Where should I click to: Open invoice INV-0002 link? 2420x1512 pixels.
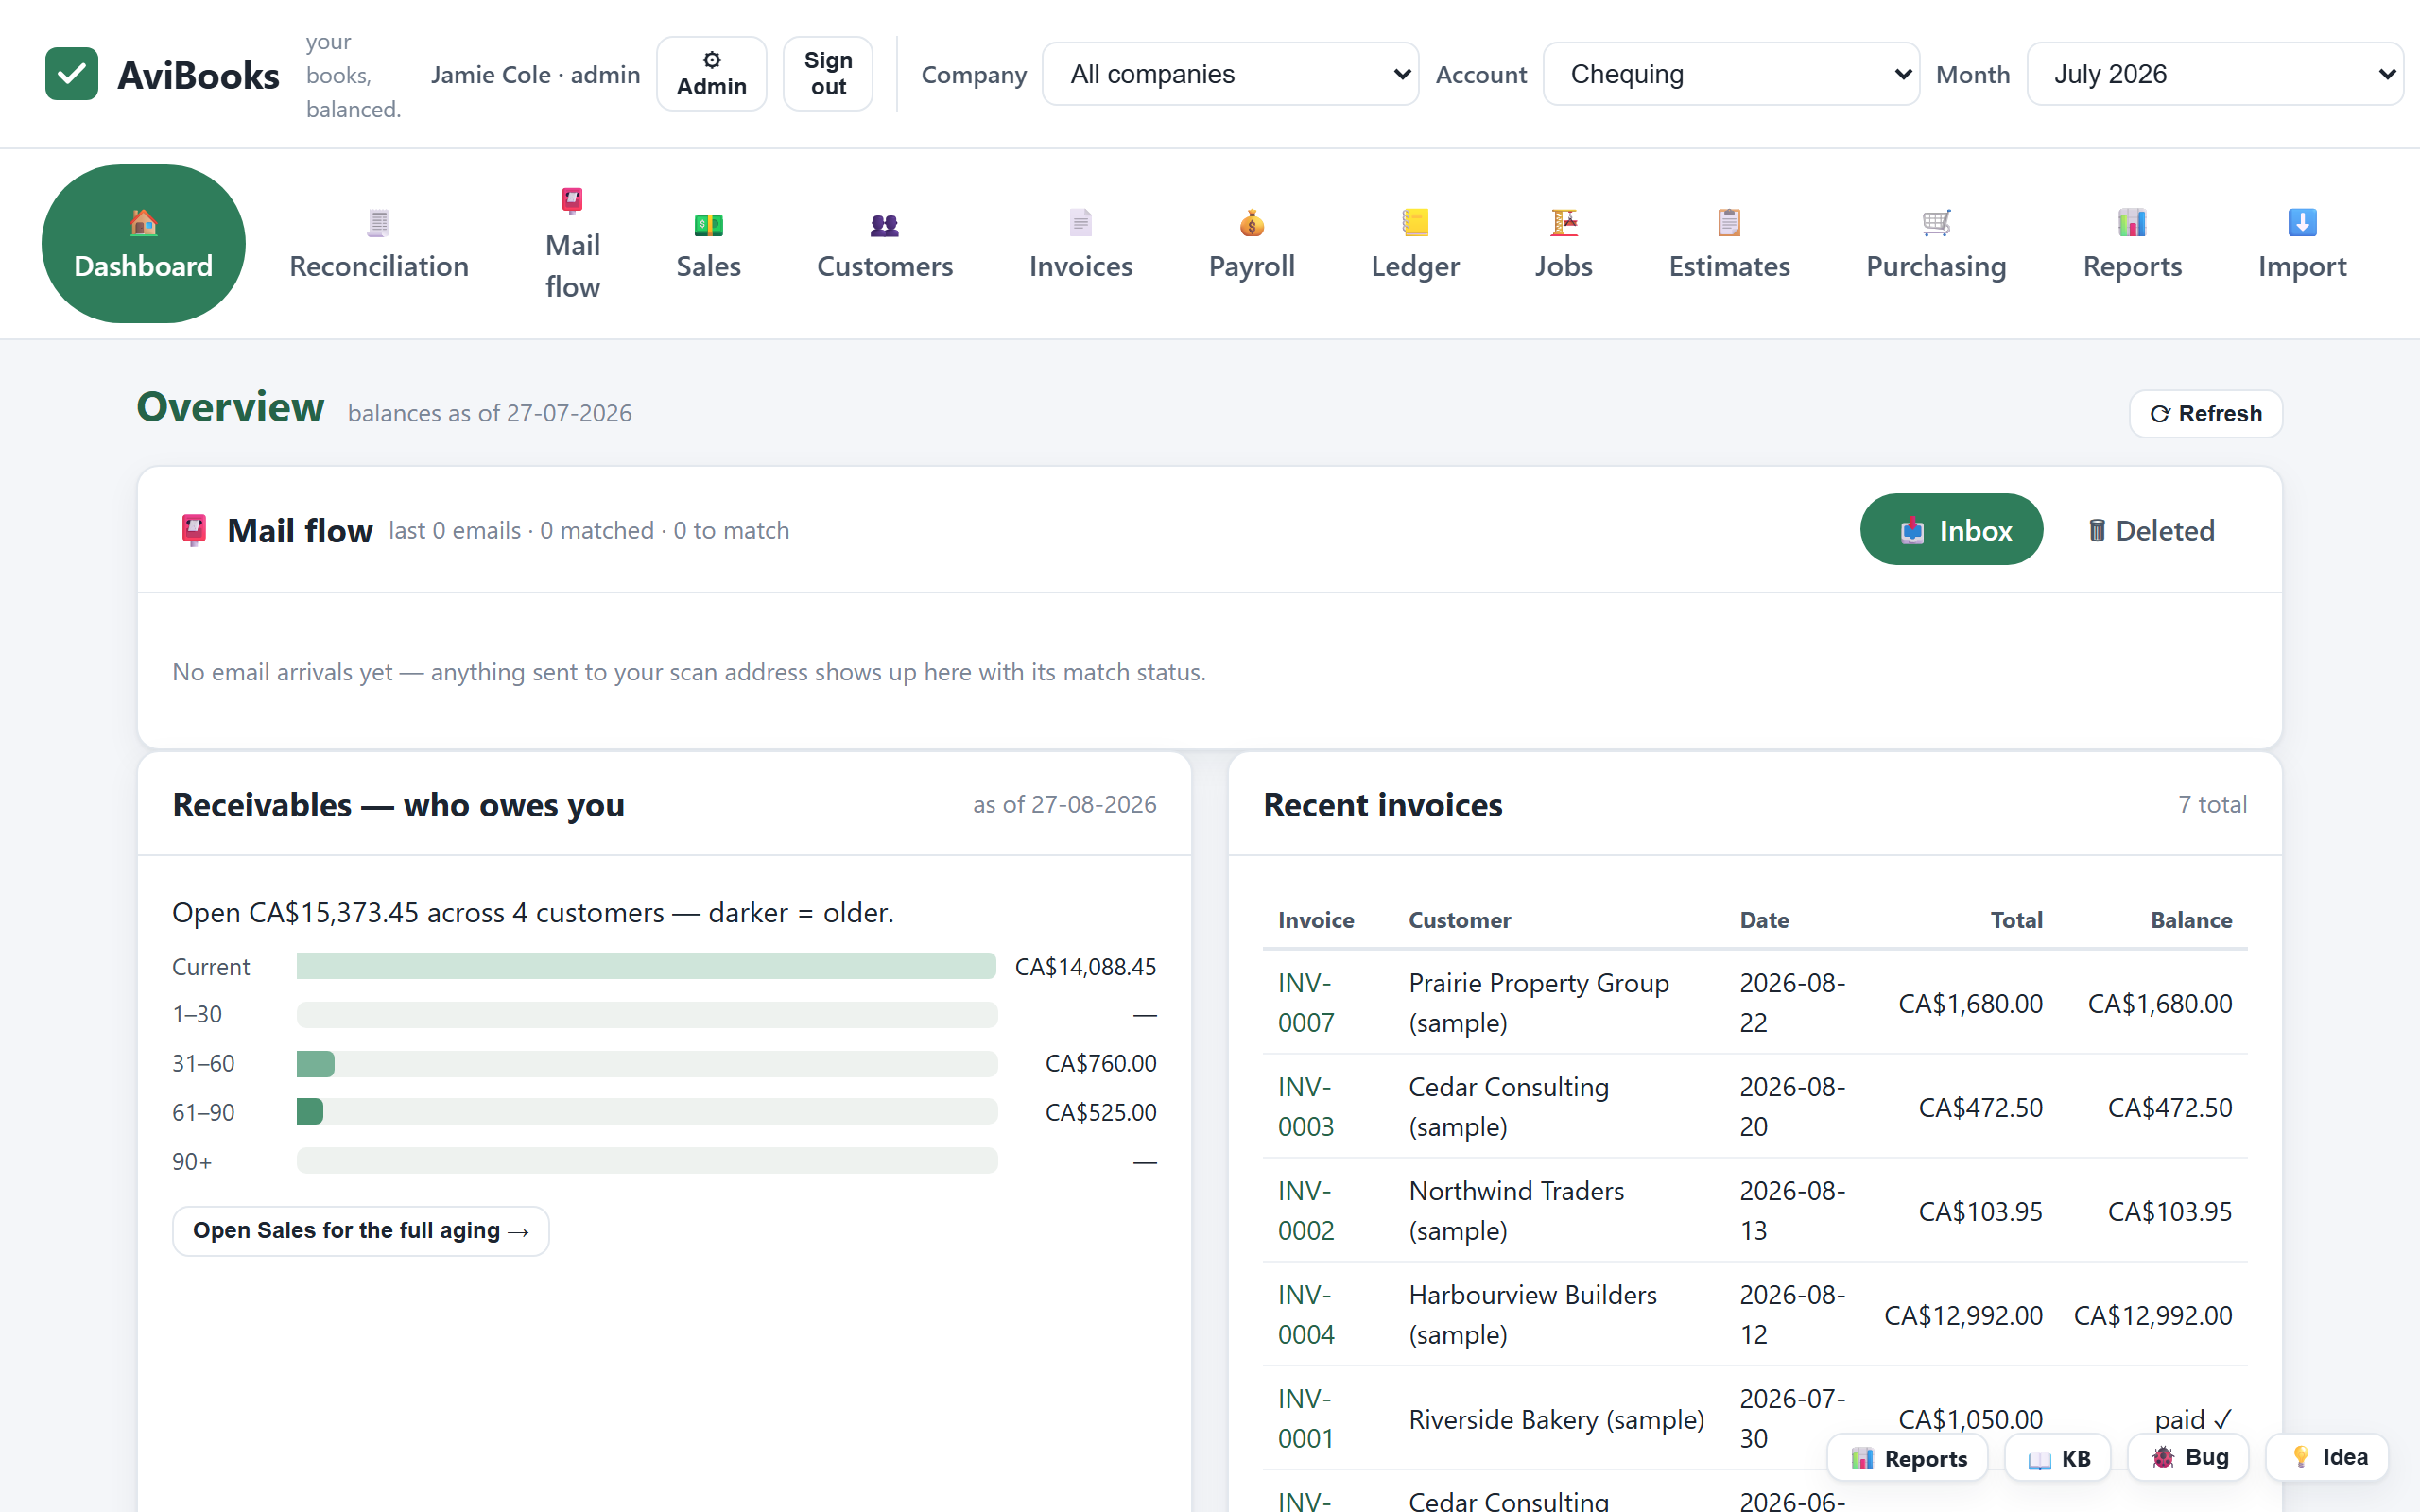click(1305, 1211)
